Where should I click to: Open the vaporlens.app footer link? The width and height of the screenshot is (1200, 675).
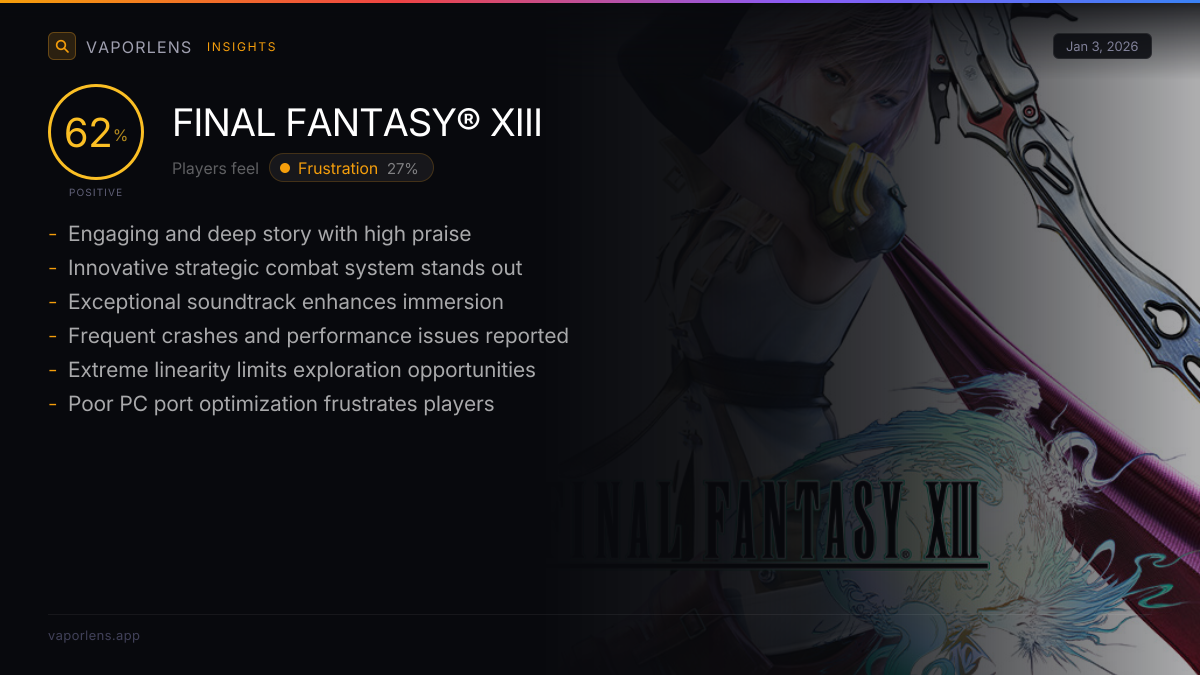coord(94,636)
